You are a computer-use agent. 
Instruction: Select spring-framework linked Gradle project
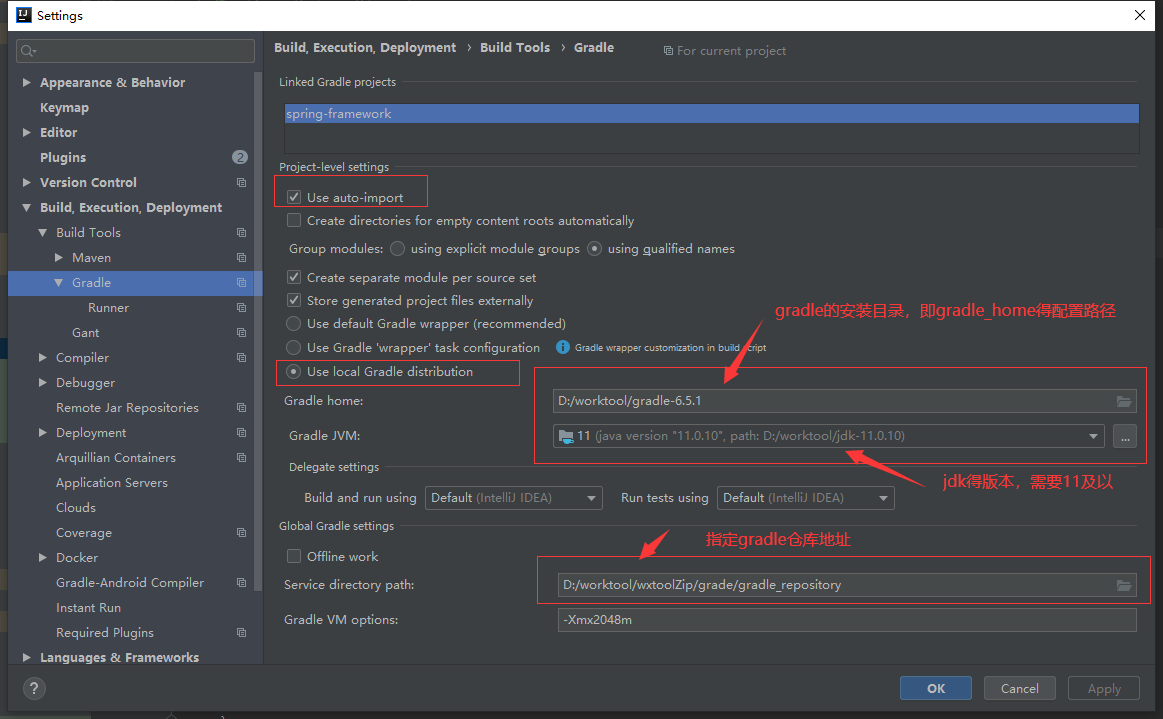pyautogui.click(x=711, y=114)
